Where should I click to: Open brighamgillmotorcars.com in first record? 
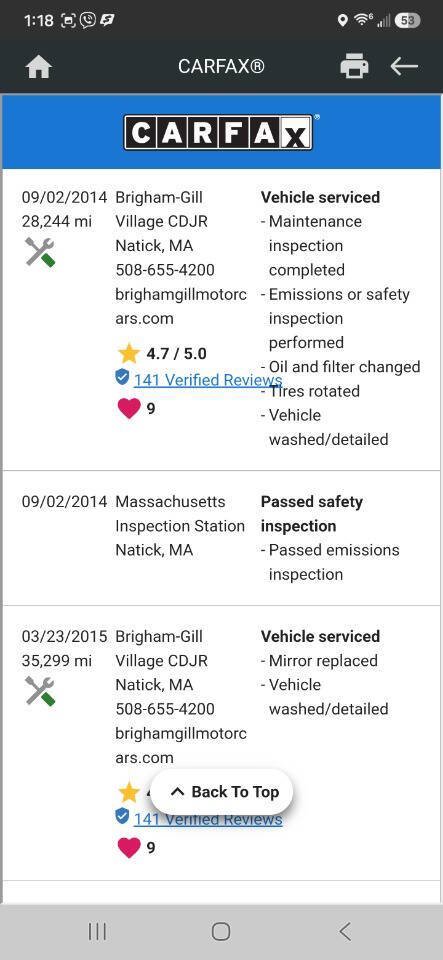(x=181, y=306)
